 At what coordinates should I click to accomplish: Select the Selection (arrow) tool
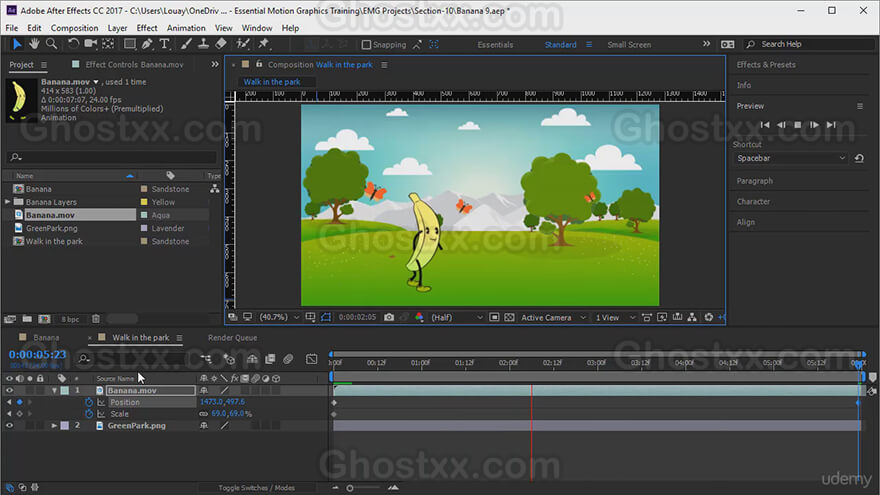point(17,44)
